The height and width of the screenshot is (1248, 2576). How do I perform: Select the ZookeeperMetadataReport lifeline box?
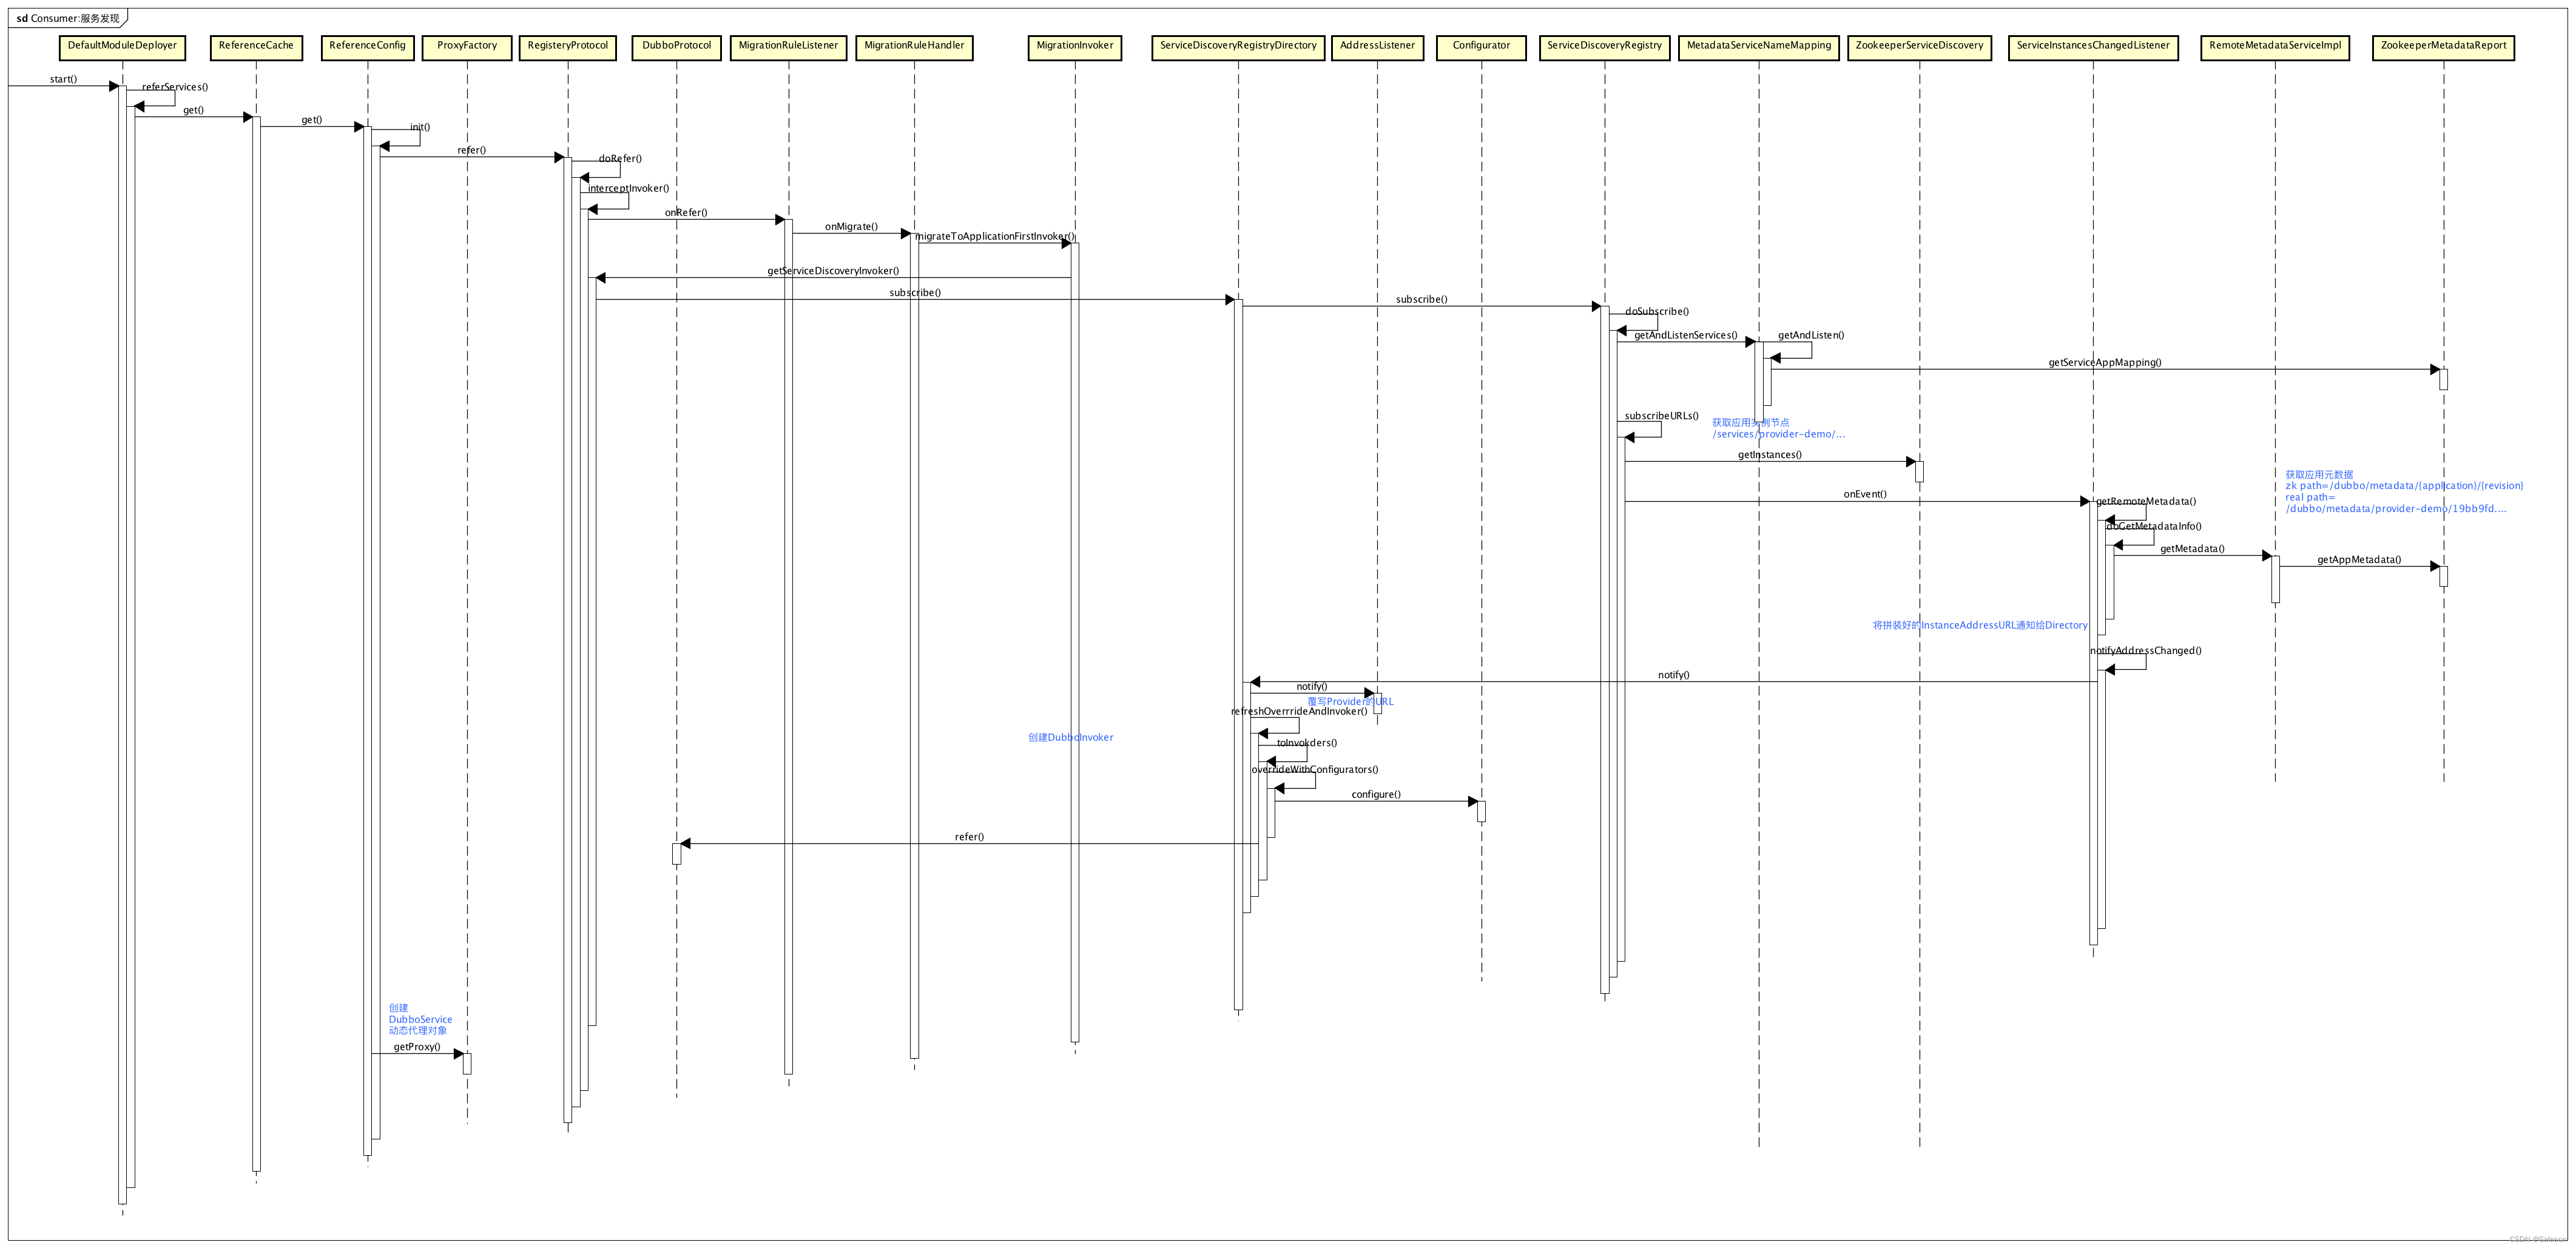click(x=2443, y=47)
